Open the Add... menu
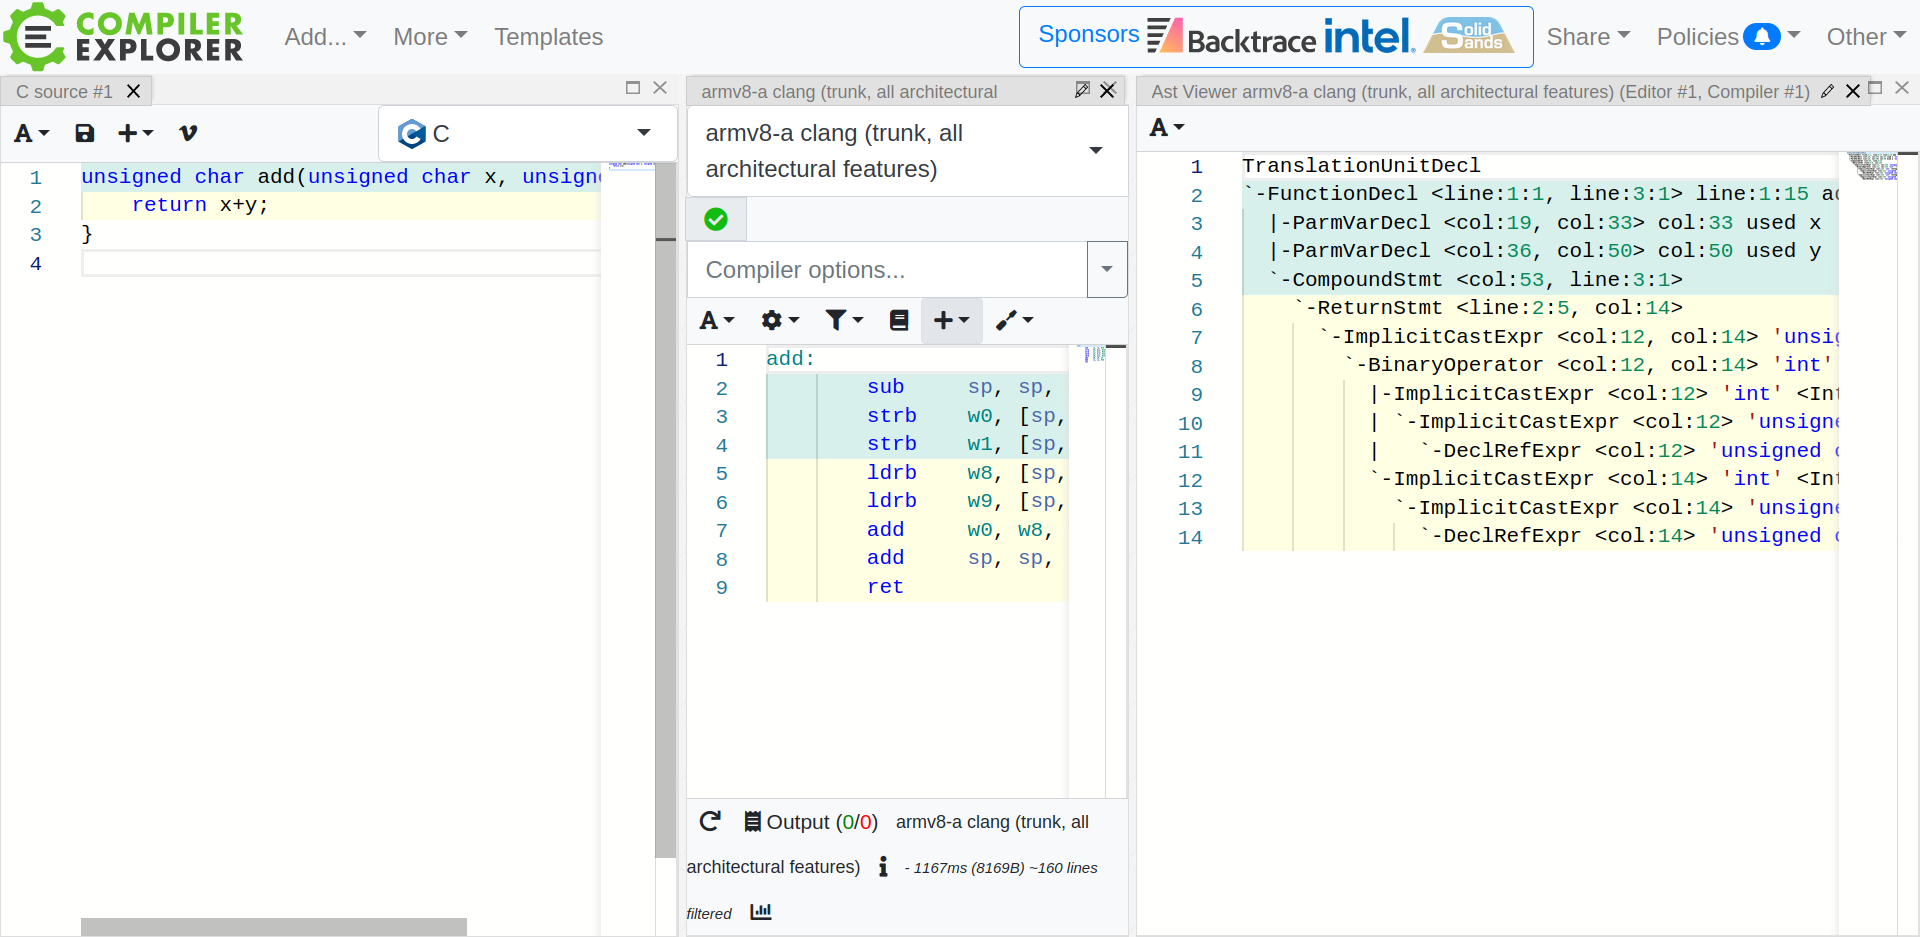Image resolution: width=1920 pixels, height=937 pixels. (325, 37)
